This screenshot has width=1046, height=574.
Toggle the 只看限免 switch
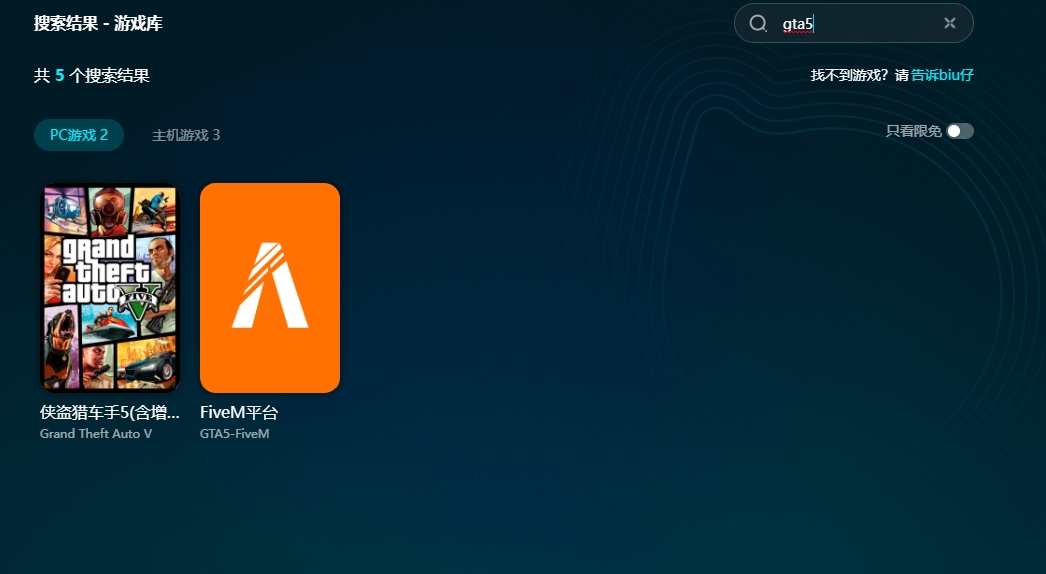point(960,131)
